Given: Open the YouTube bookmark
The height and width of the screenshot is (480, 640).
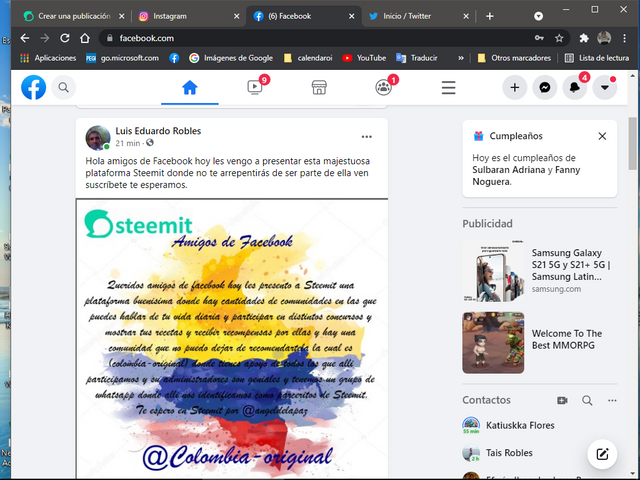Looking at the screenshot, I should point(364,58).
